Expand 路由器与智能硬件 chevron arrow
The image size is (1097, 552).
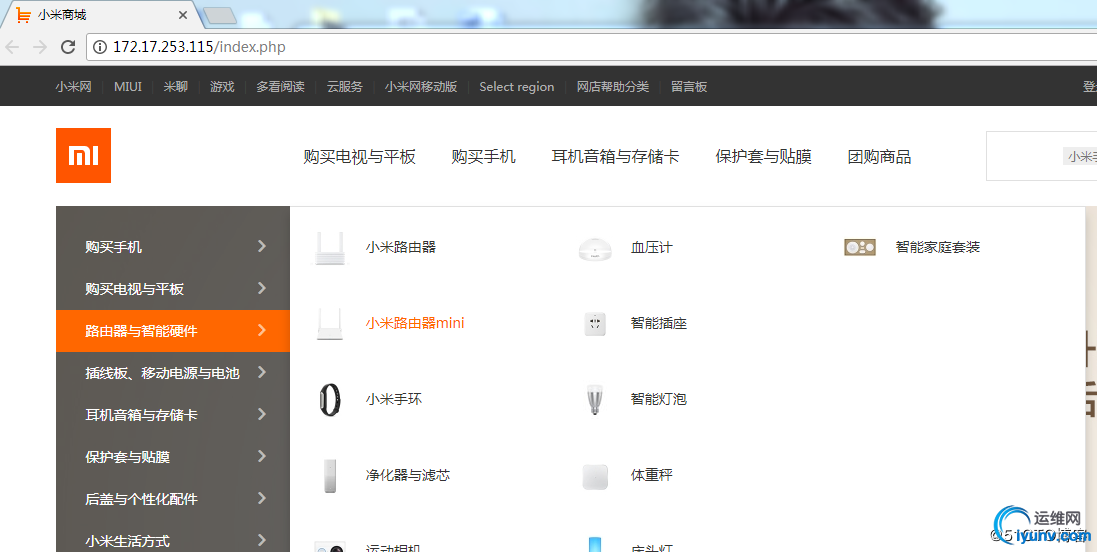[262, 330]
